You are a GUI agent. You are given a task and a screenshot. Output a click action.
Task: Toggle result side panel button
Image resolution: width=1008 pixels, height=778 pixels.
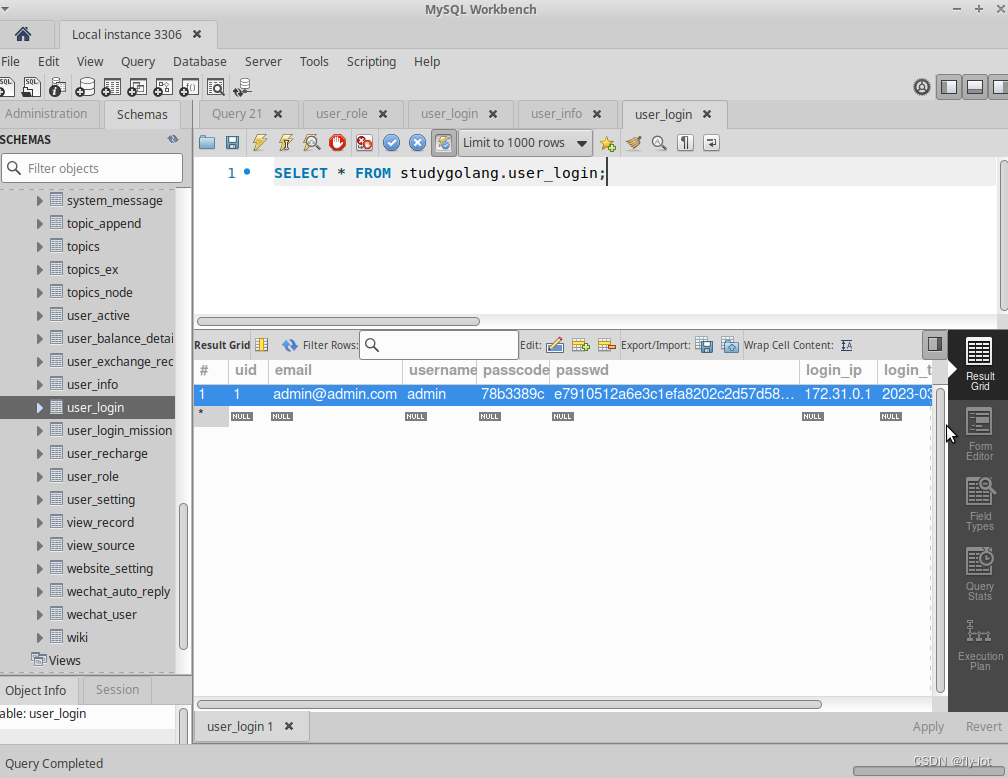point(935,345)
